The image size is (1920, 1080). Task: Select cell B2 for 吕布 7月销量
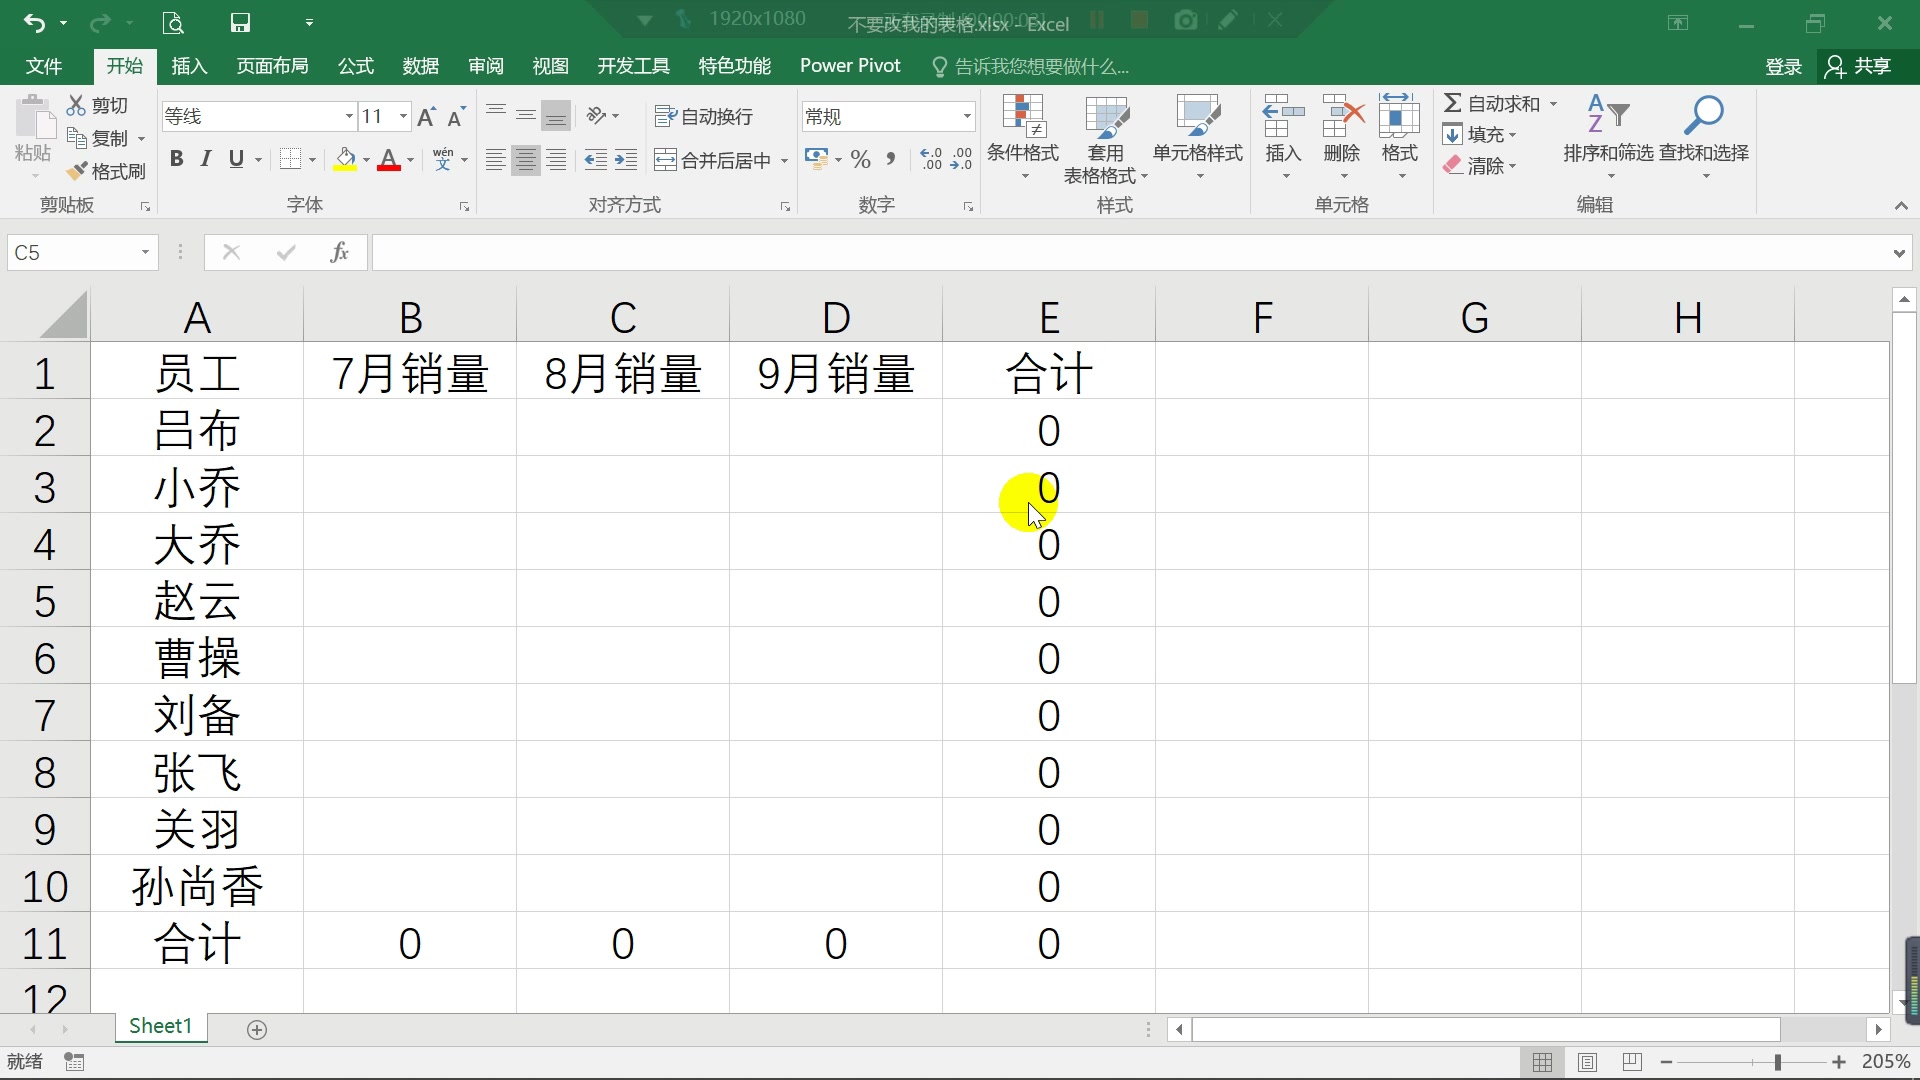click(410, 430)
